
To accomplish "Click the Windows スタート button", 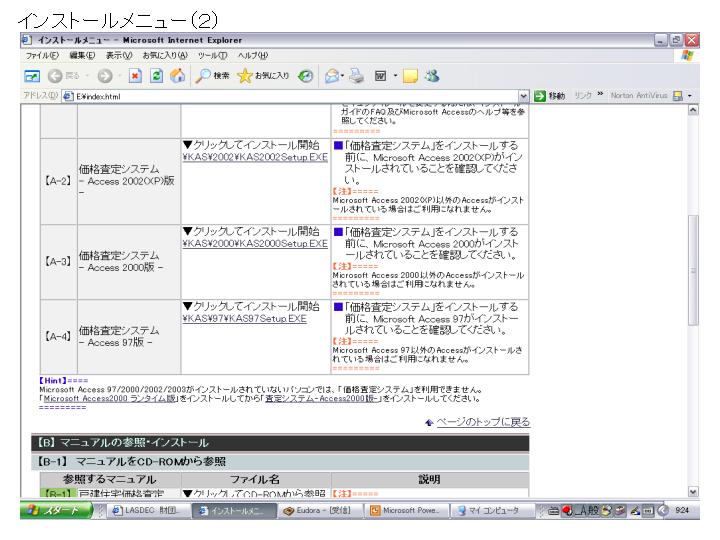I will tap(56, 510).
